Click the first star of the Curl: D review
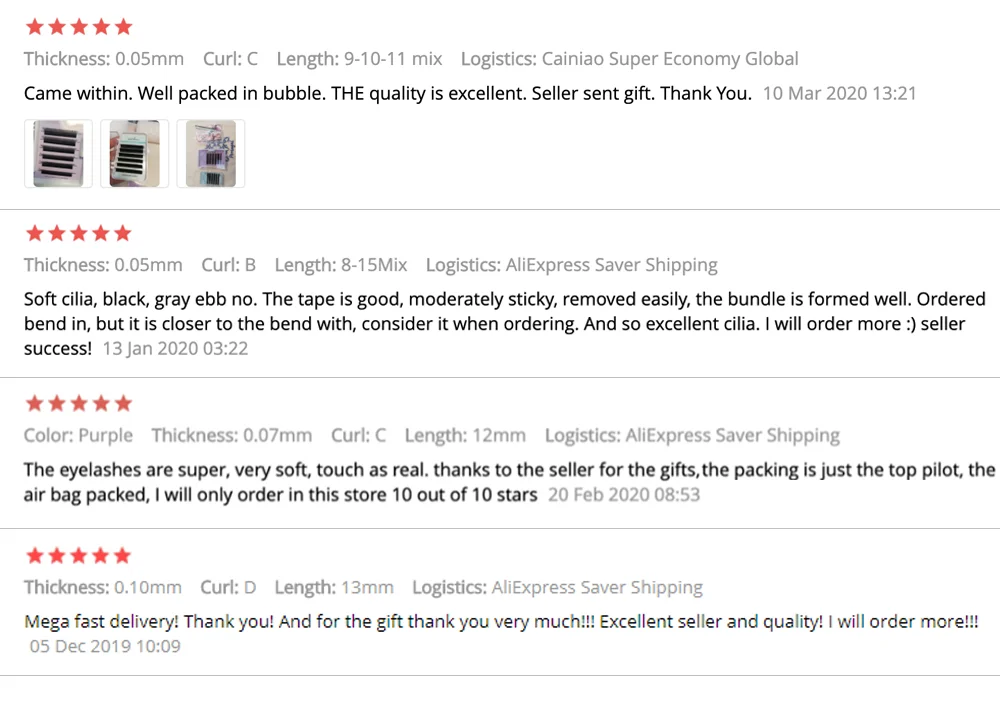1000x708 pixels. [x=34, y=555]
